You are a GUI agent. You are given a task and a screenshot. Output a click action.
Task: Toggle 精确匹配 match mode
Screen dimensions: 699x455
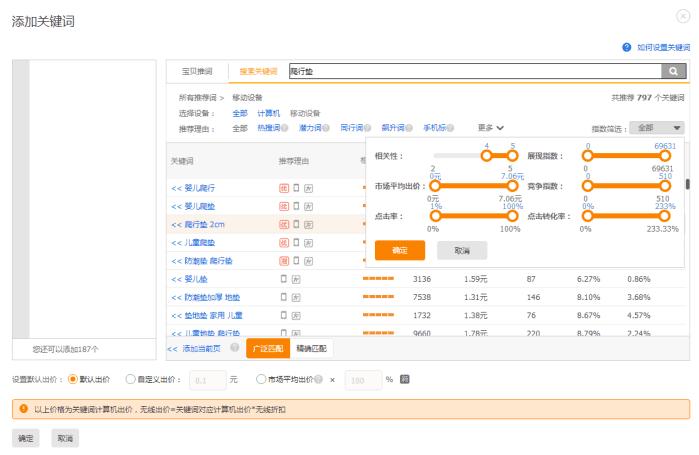(x=311, y=348)
